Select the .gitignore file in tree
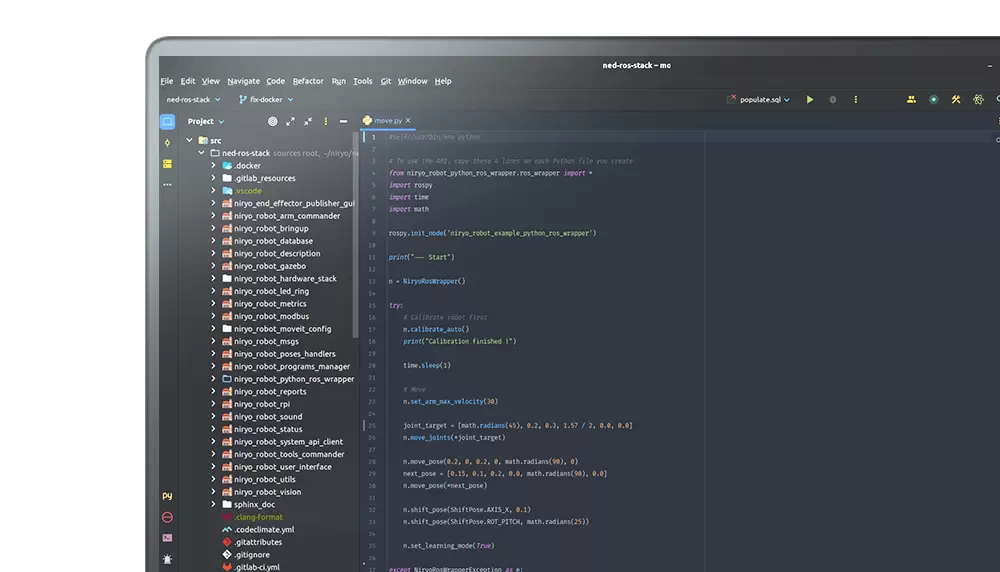1000x572 pixels. pos(251,554)
